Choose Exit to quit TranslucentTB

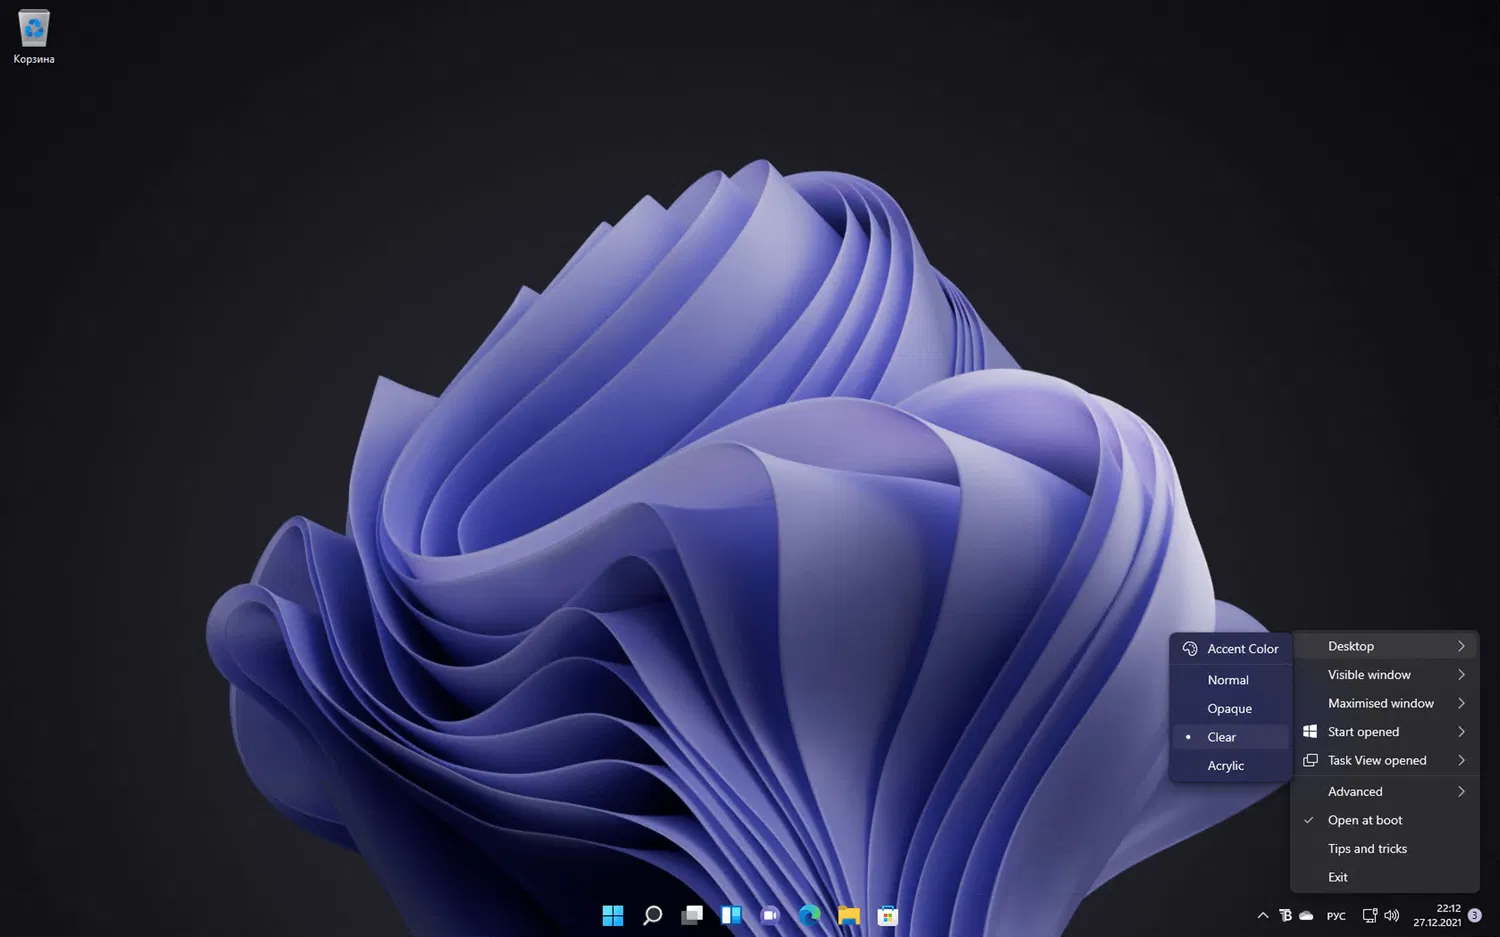coord(1385,877)
